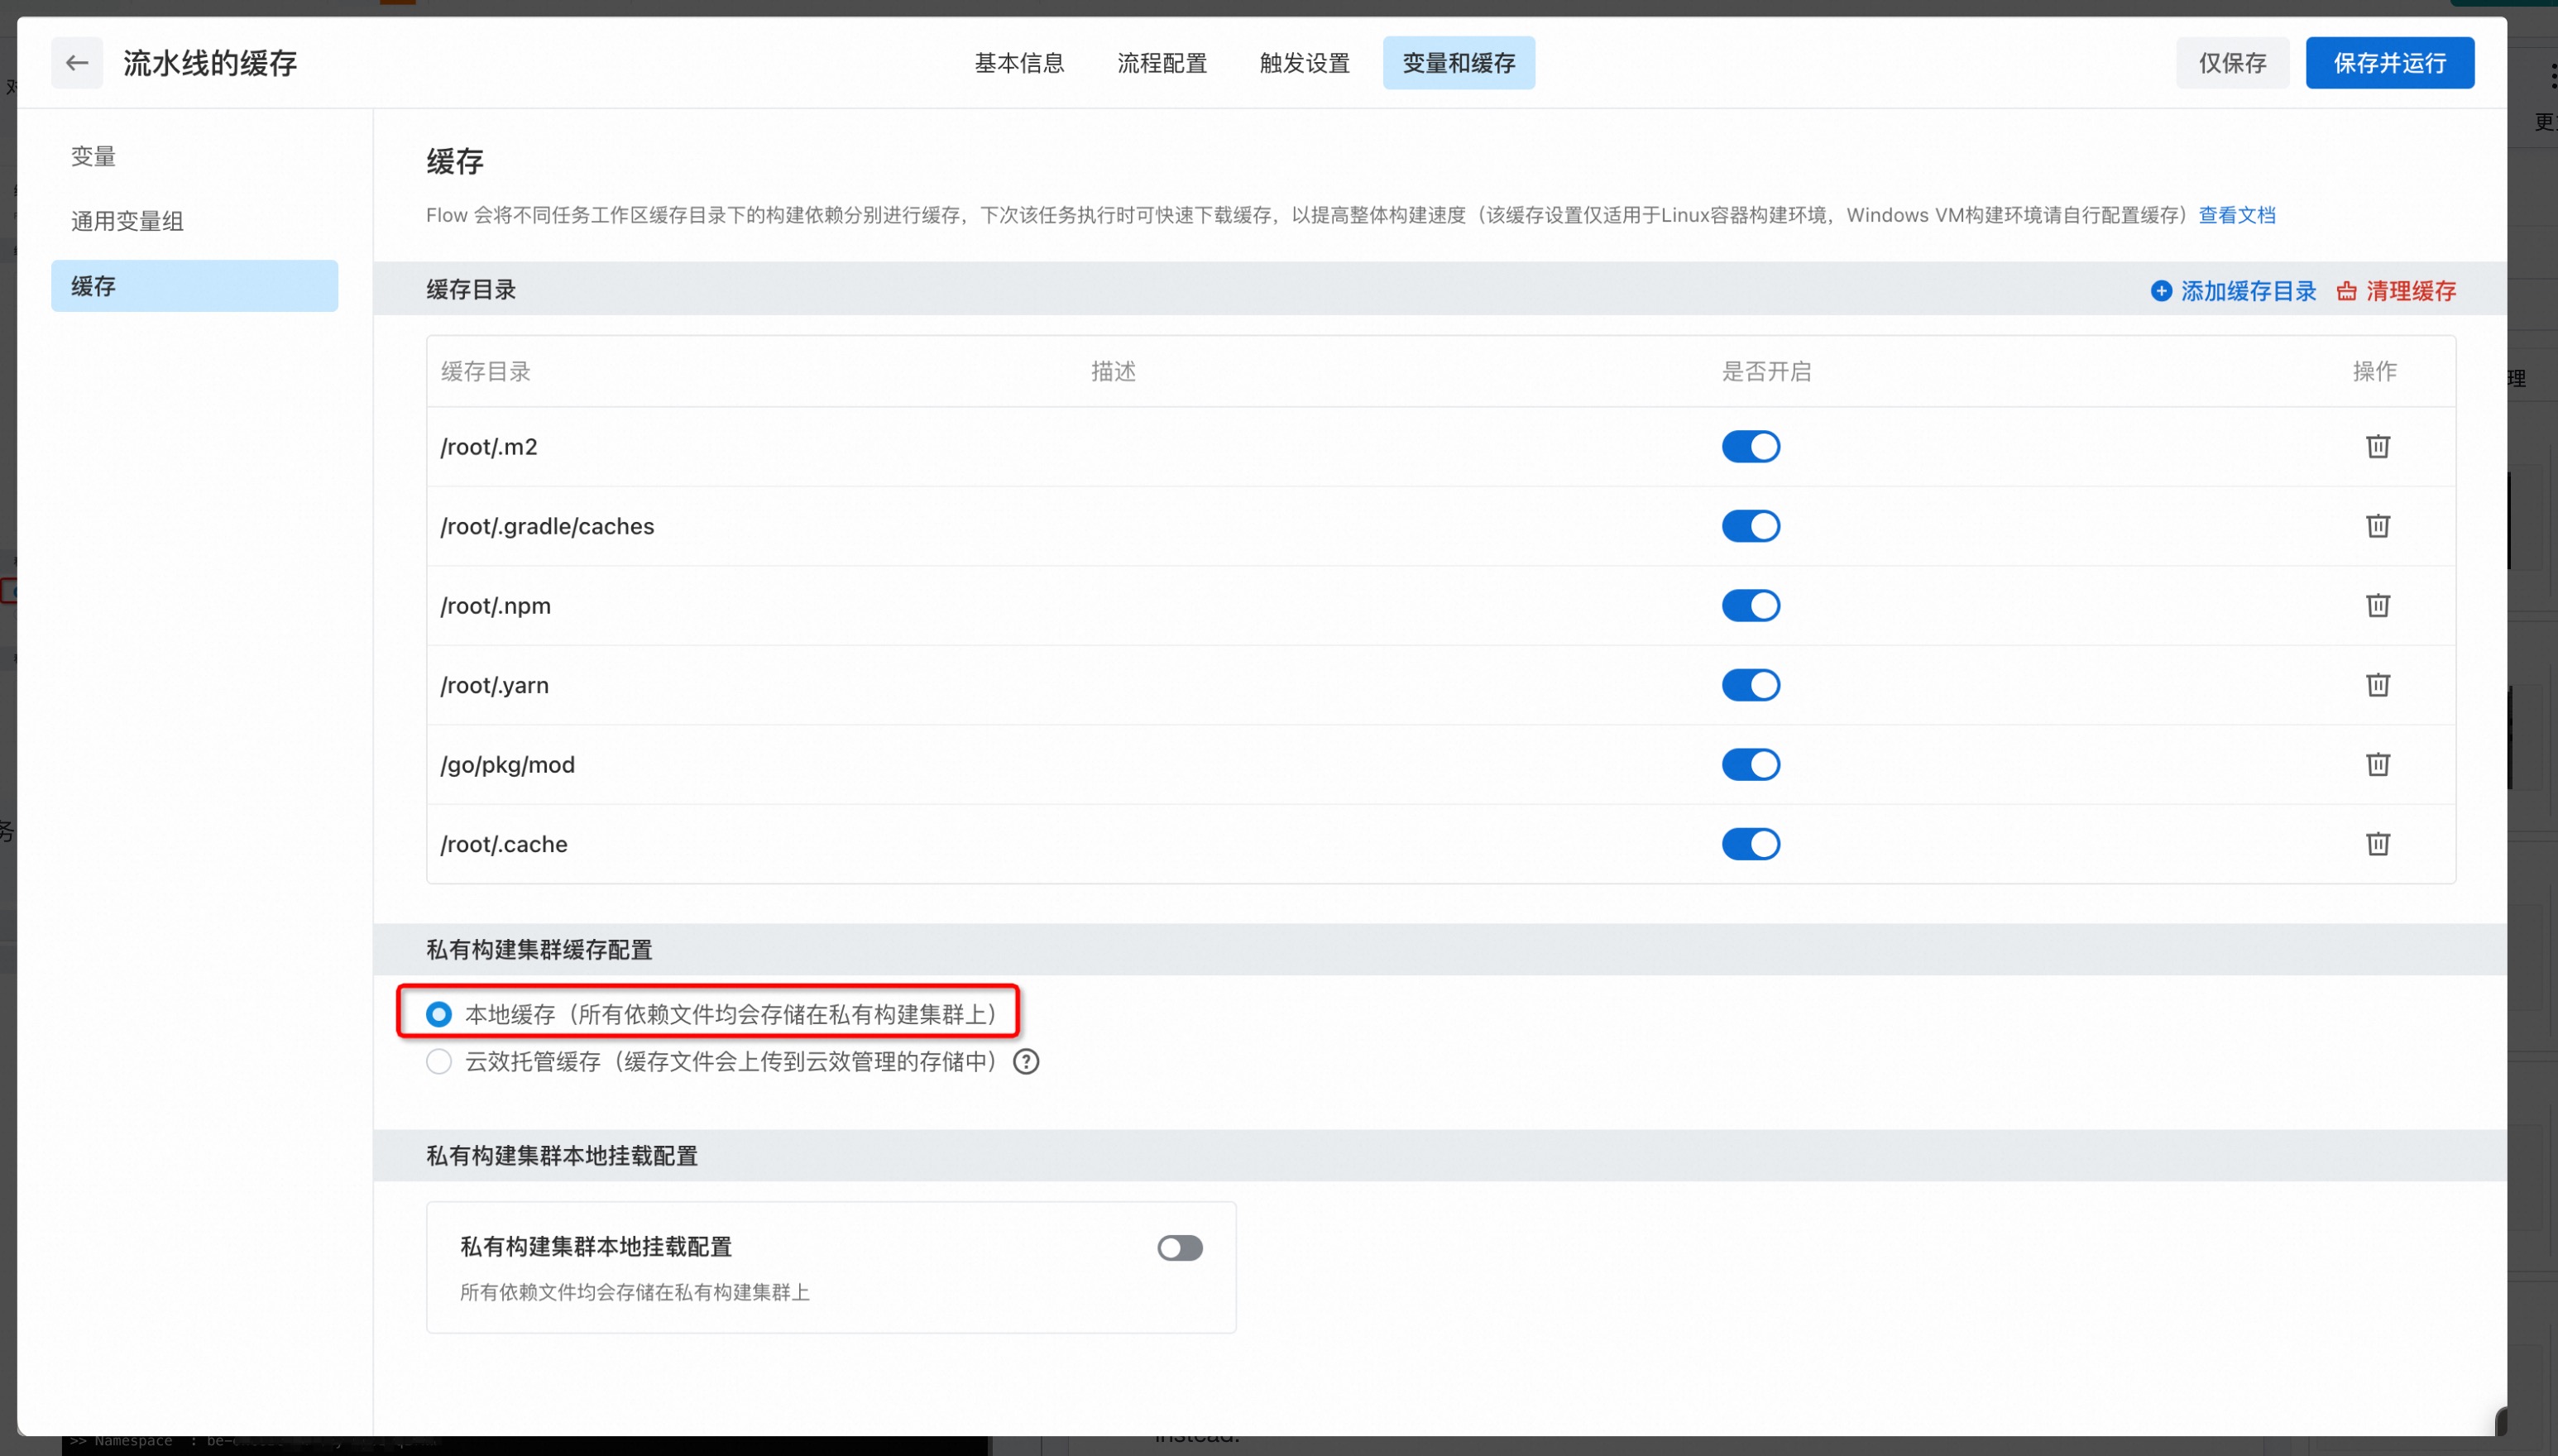Enable 私有构建集群本地挂载配置 switch
The width and height of the screenshot is (2558, 1456).
tap(1180, 1248)
